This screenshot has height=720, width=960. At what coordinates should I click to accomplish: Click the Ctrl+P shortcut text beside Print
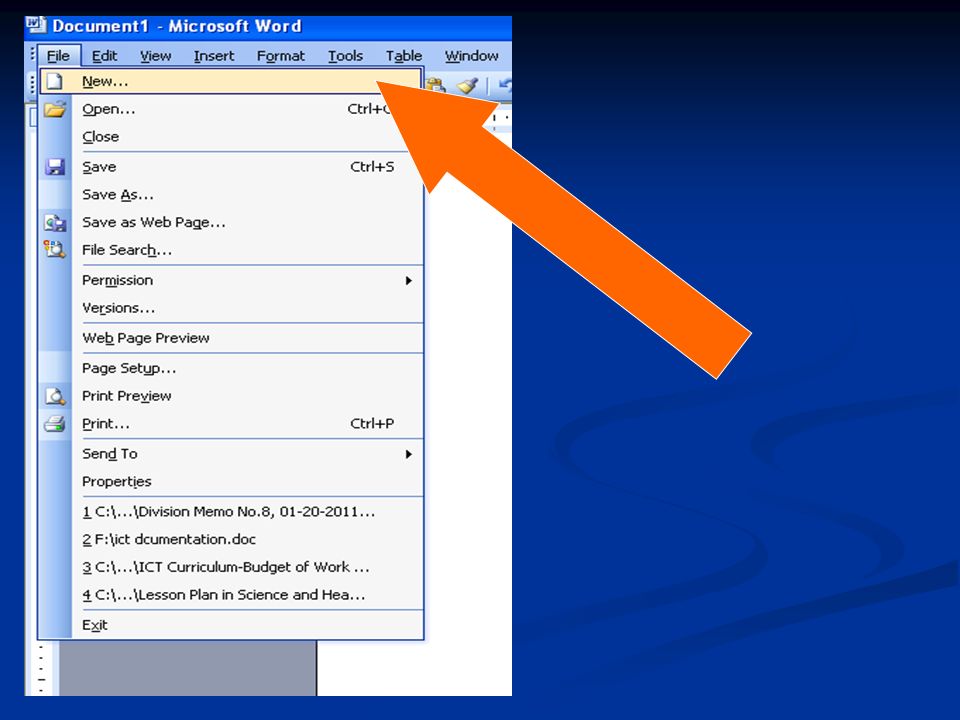coord(372,424)
